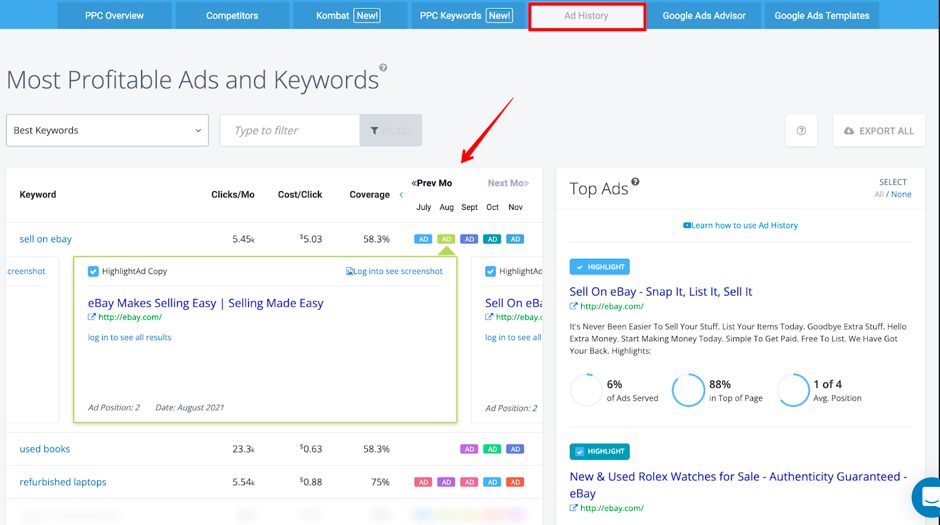Click the left chevron beside Coverage

401,195
